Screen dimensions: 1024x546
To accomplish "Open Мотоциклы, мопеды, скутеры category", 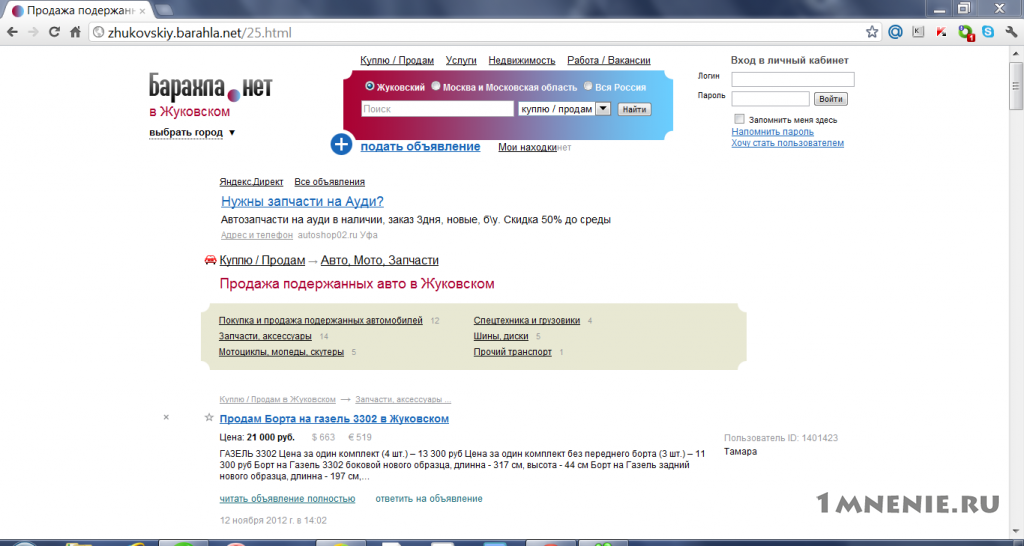I will point(281,351).
